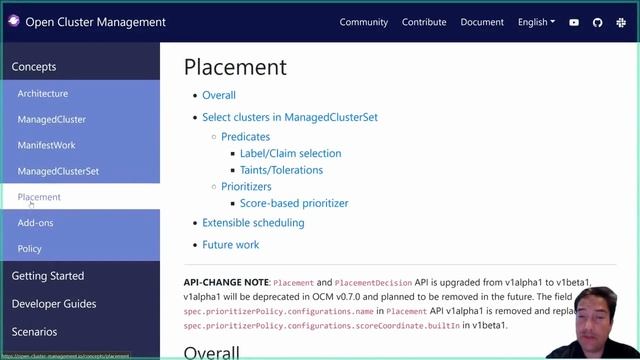
Task: Open the Contribute menu item
Action: pos(424,22)
